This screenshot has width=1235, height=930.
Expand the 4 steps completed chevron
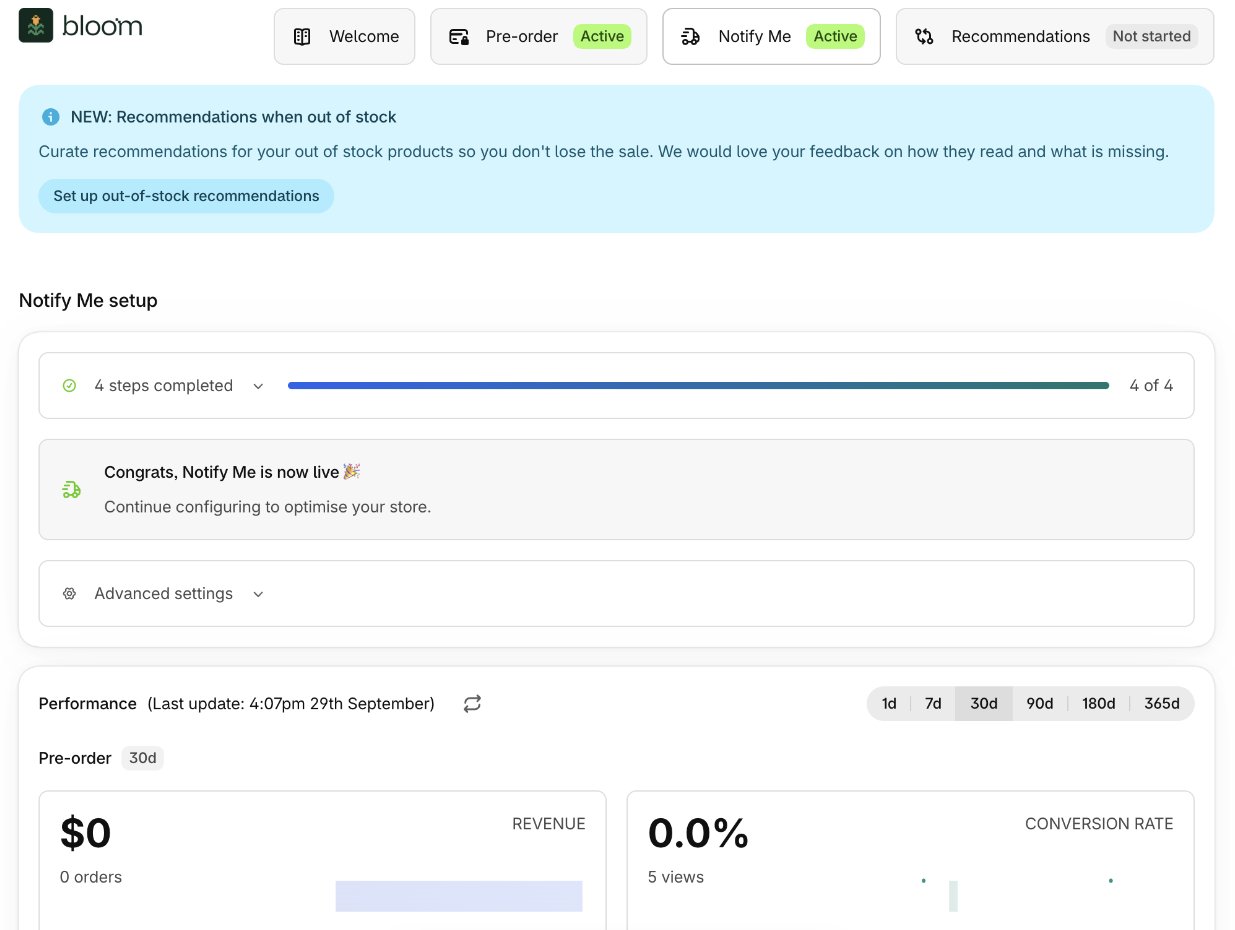click(x=258, y=386)
